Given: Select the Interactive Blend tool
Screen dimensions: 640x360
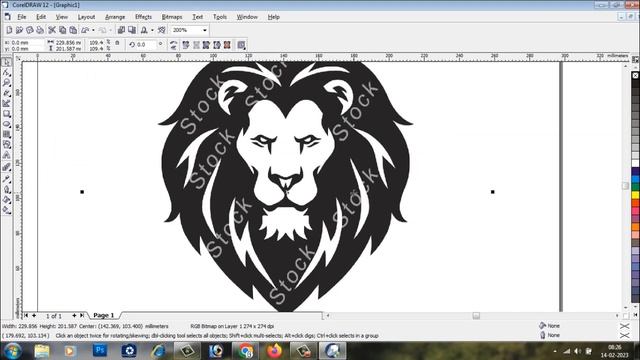Looking at the screenshot, I should tap(7, 167).
